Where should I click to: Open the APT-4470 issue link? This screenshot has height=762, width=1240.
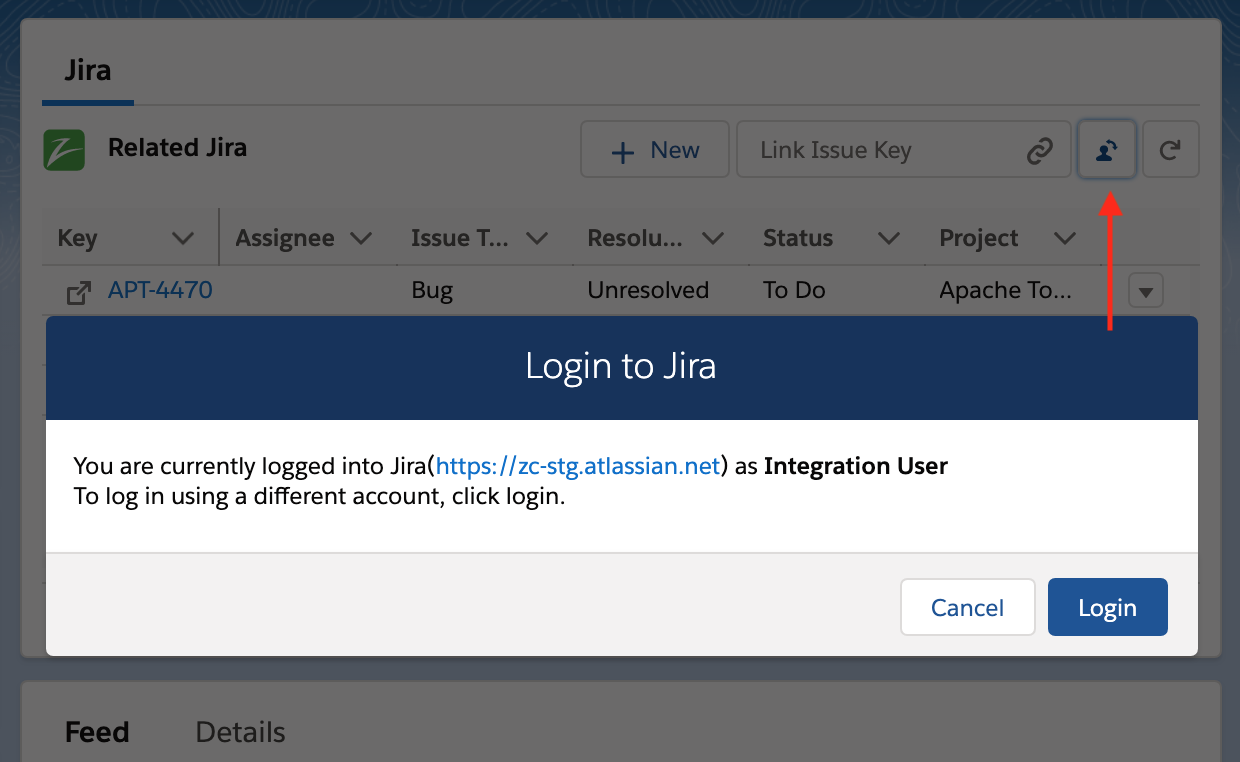(x=162, y=290)
